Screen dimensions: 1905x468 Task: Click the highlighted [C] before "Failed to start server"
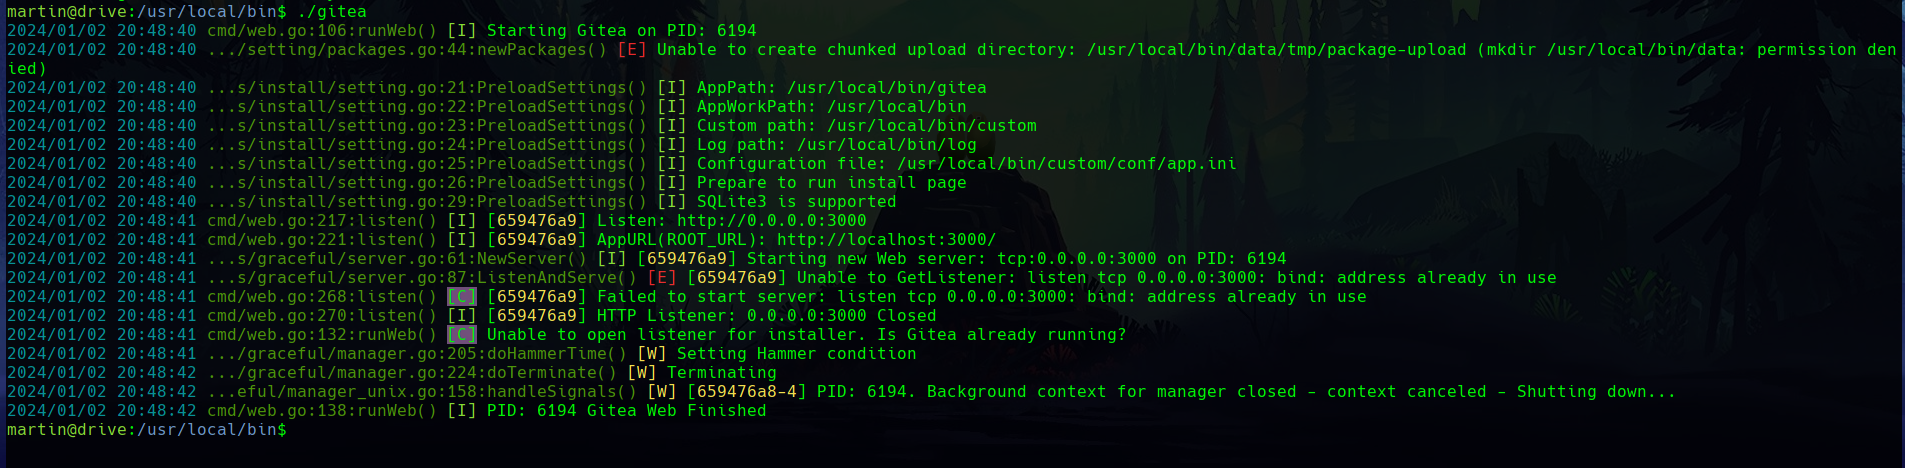click(x=461, y=297)
